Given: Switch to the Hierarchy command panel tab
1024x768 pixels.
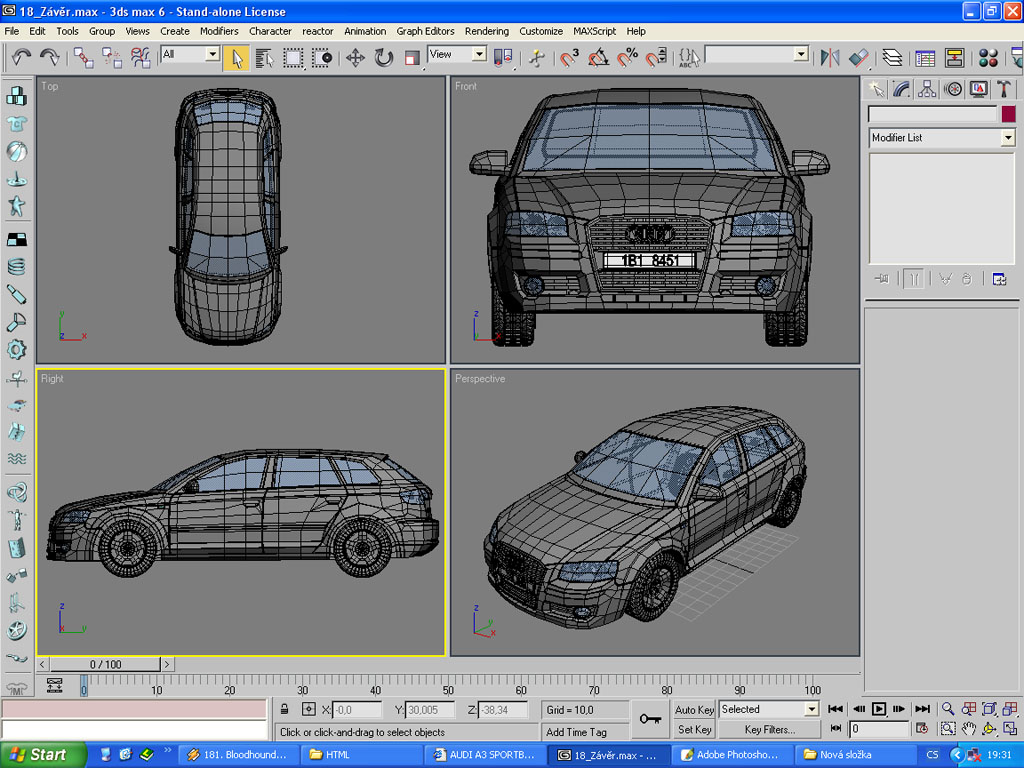Looking at the screenshot, I should click(927, 89).
